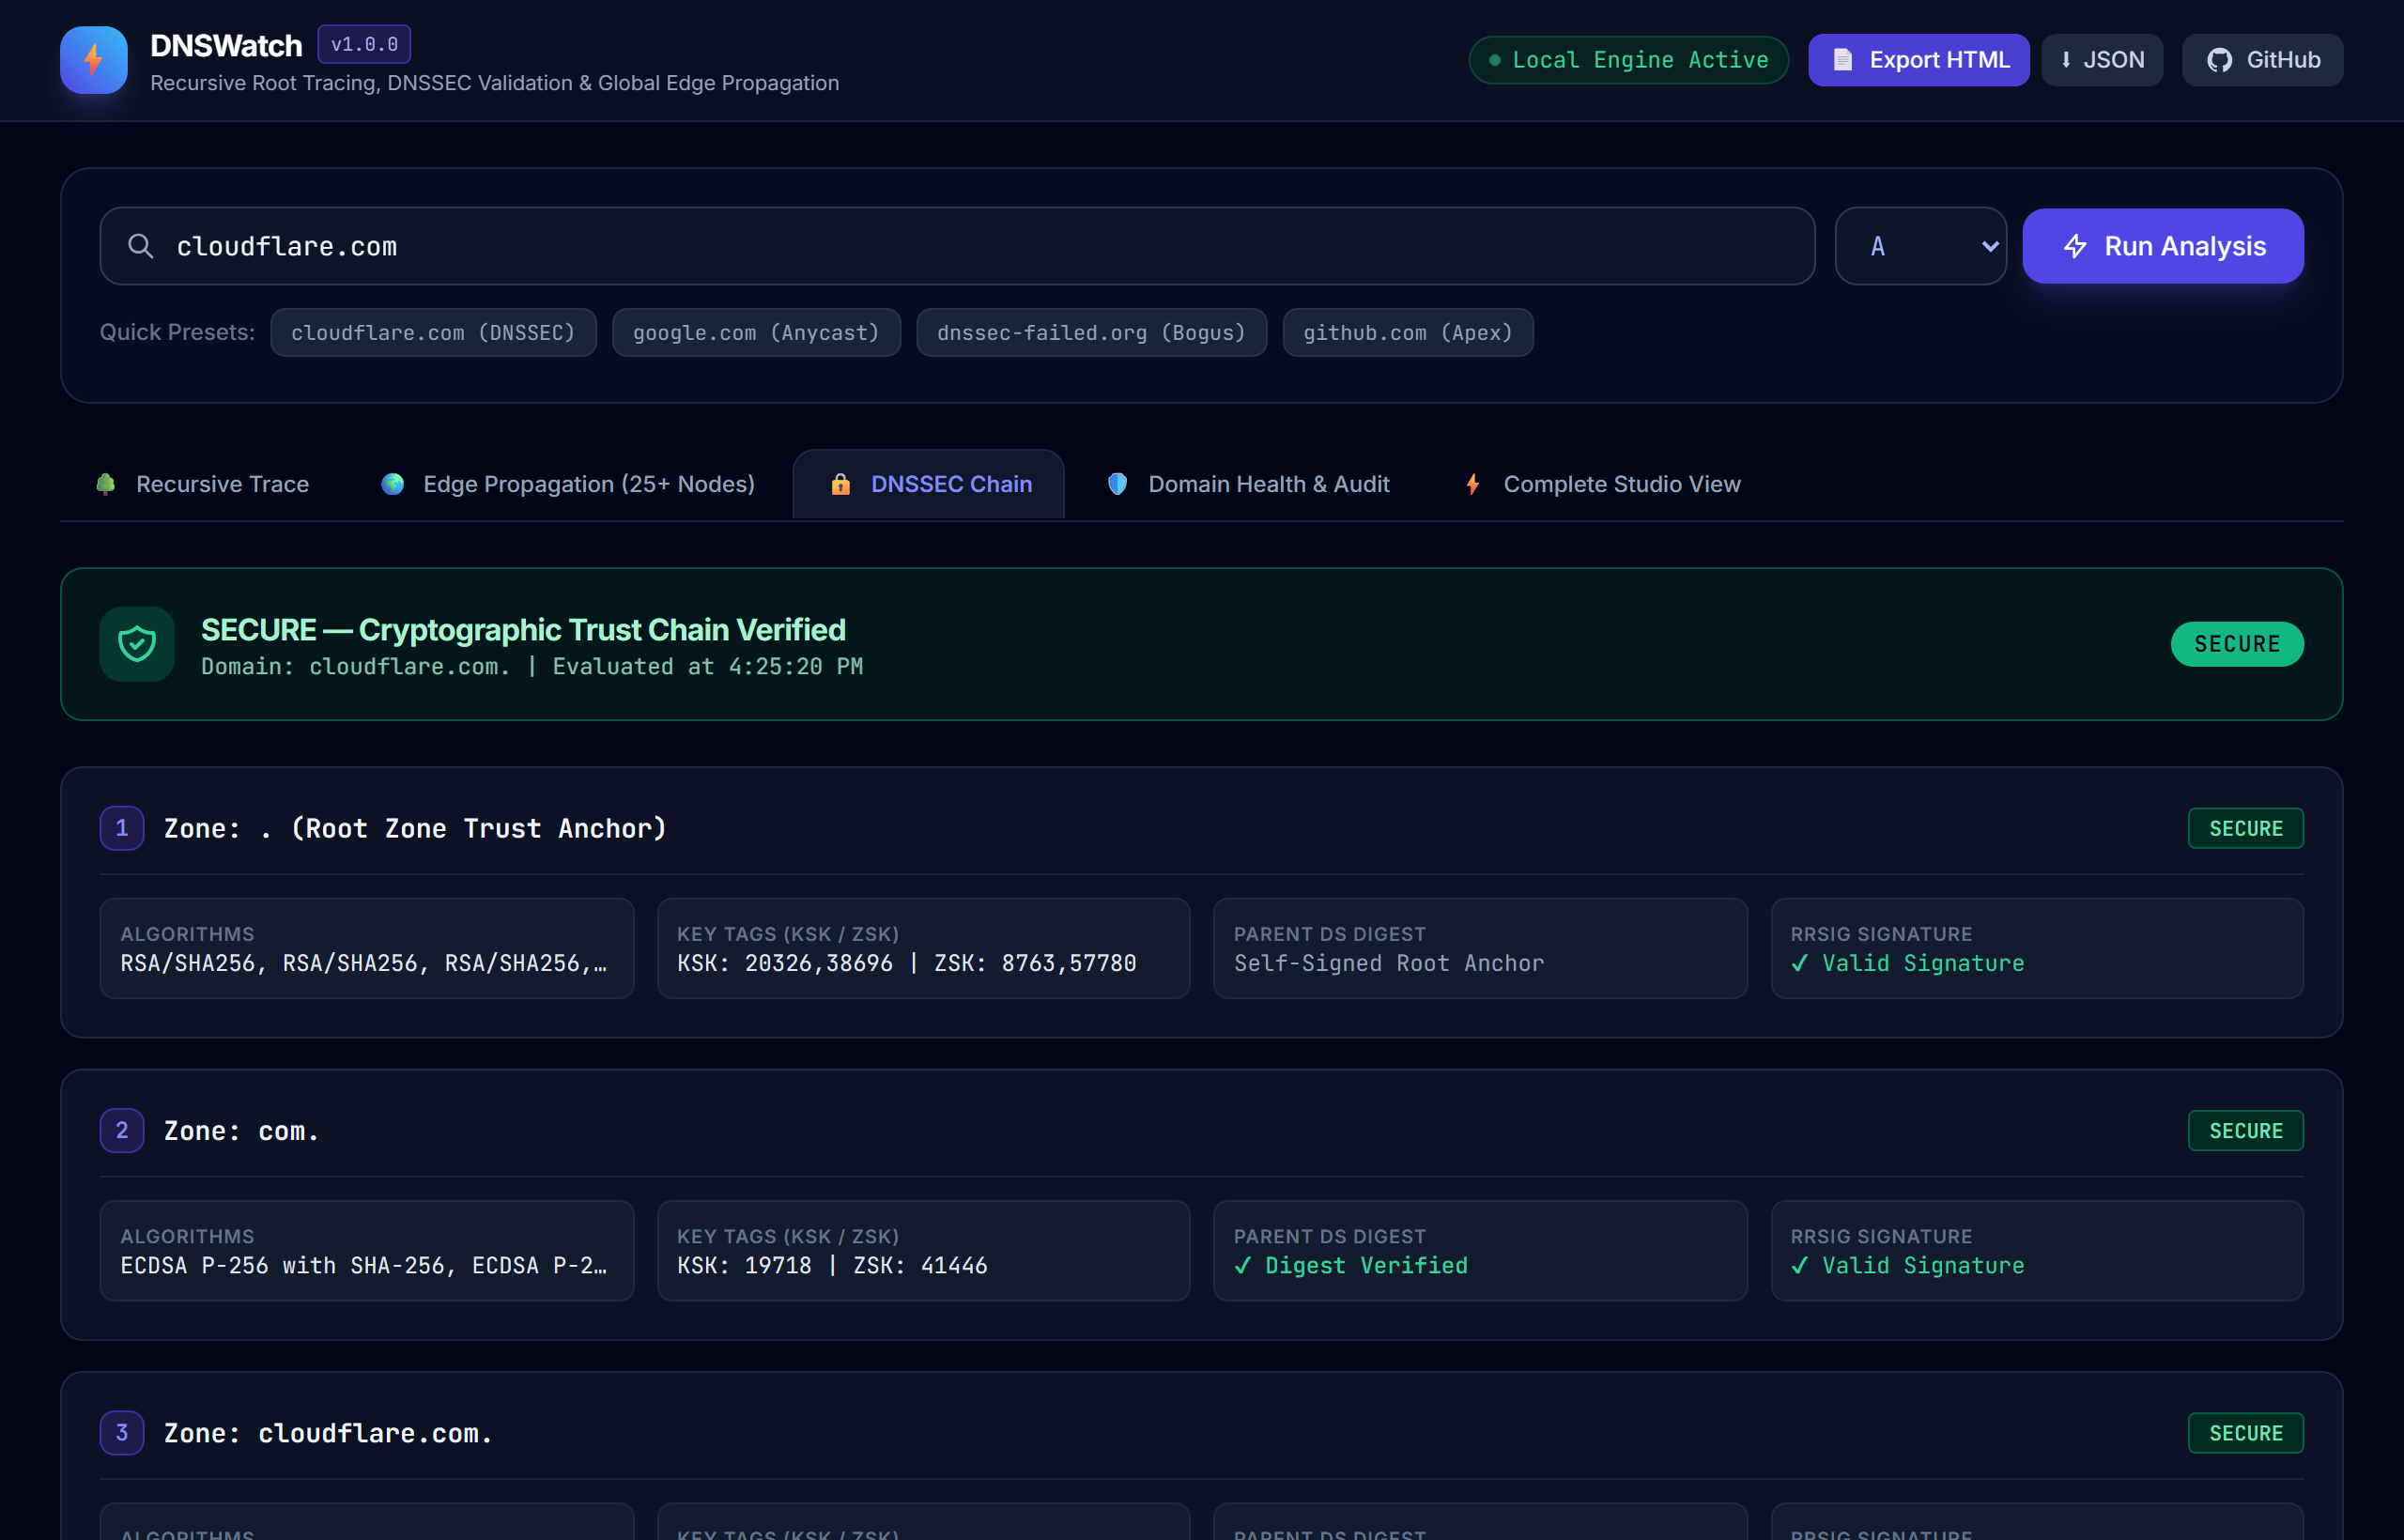
Task: Click the Run Analysis button
Action: click(2163, 246)
